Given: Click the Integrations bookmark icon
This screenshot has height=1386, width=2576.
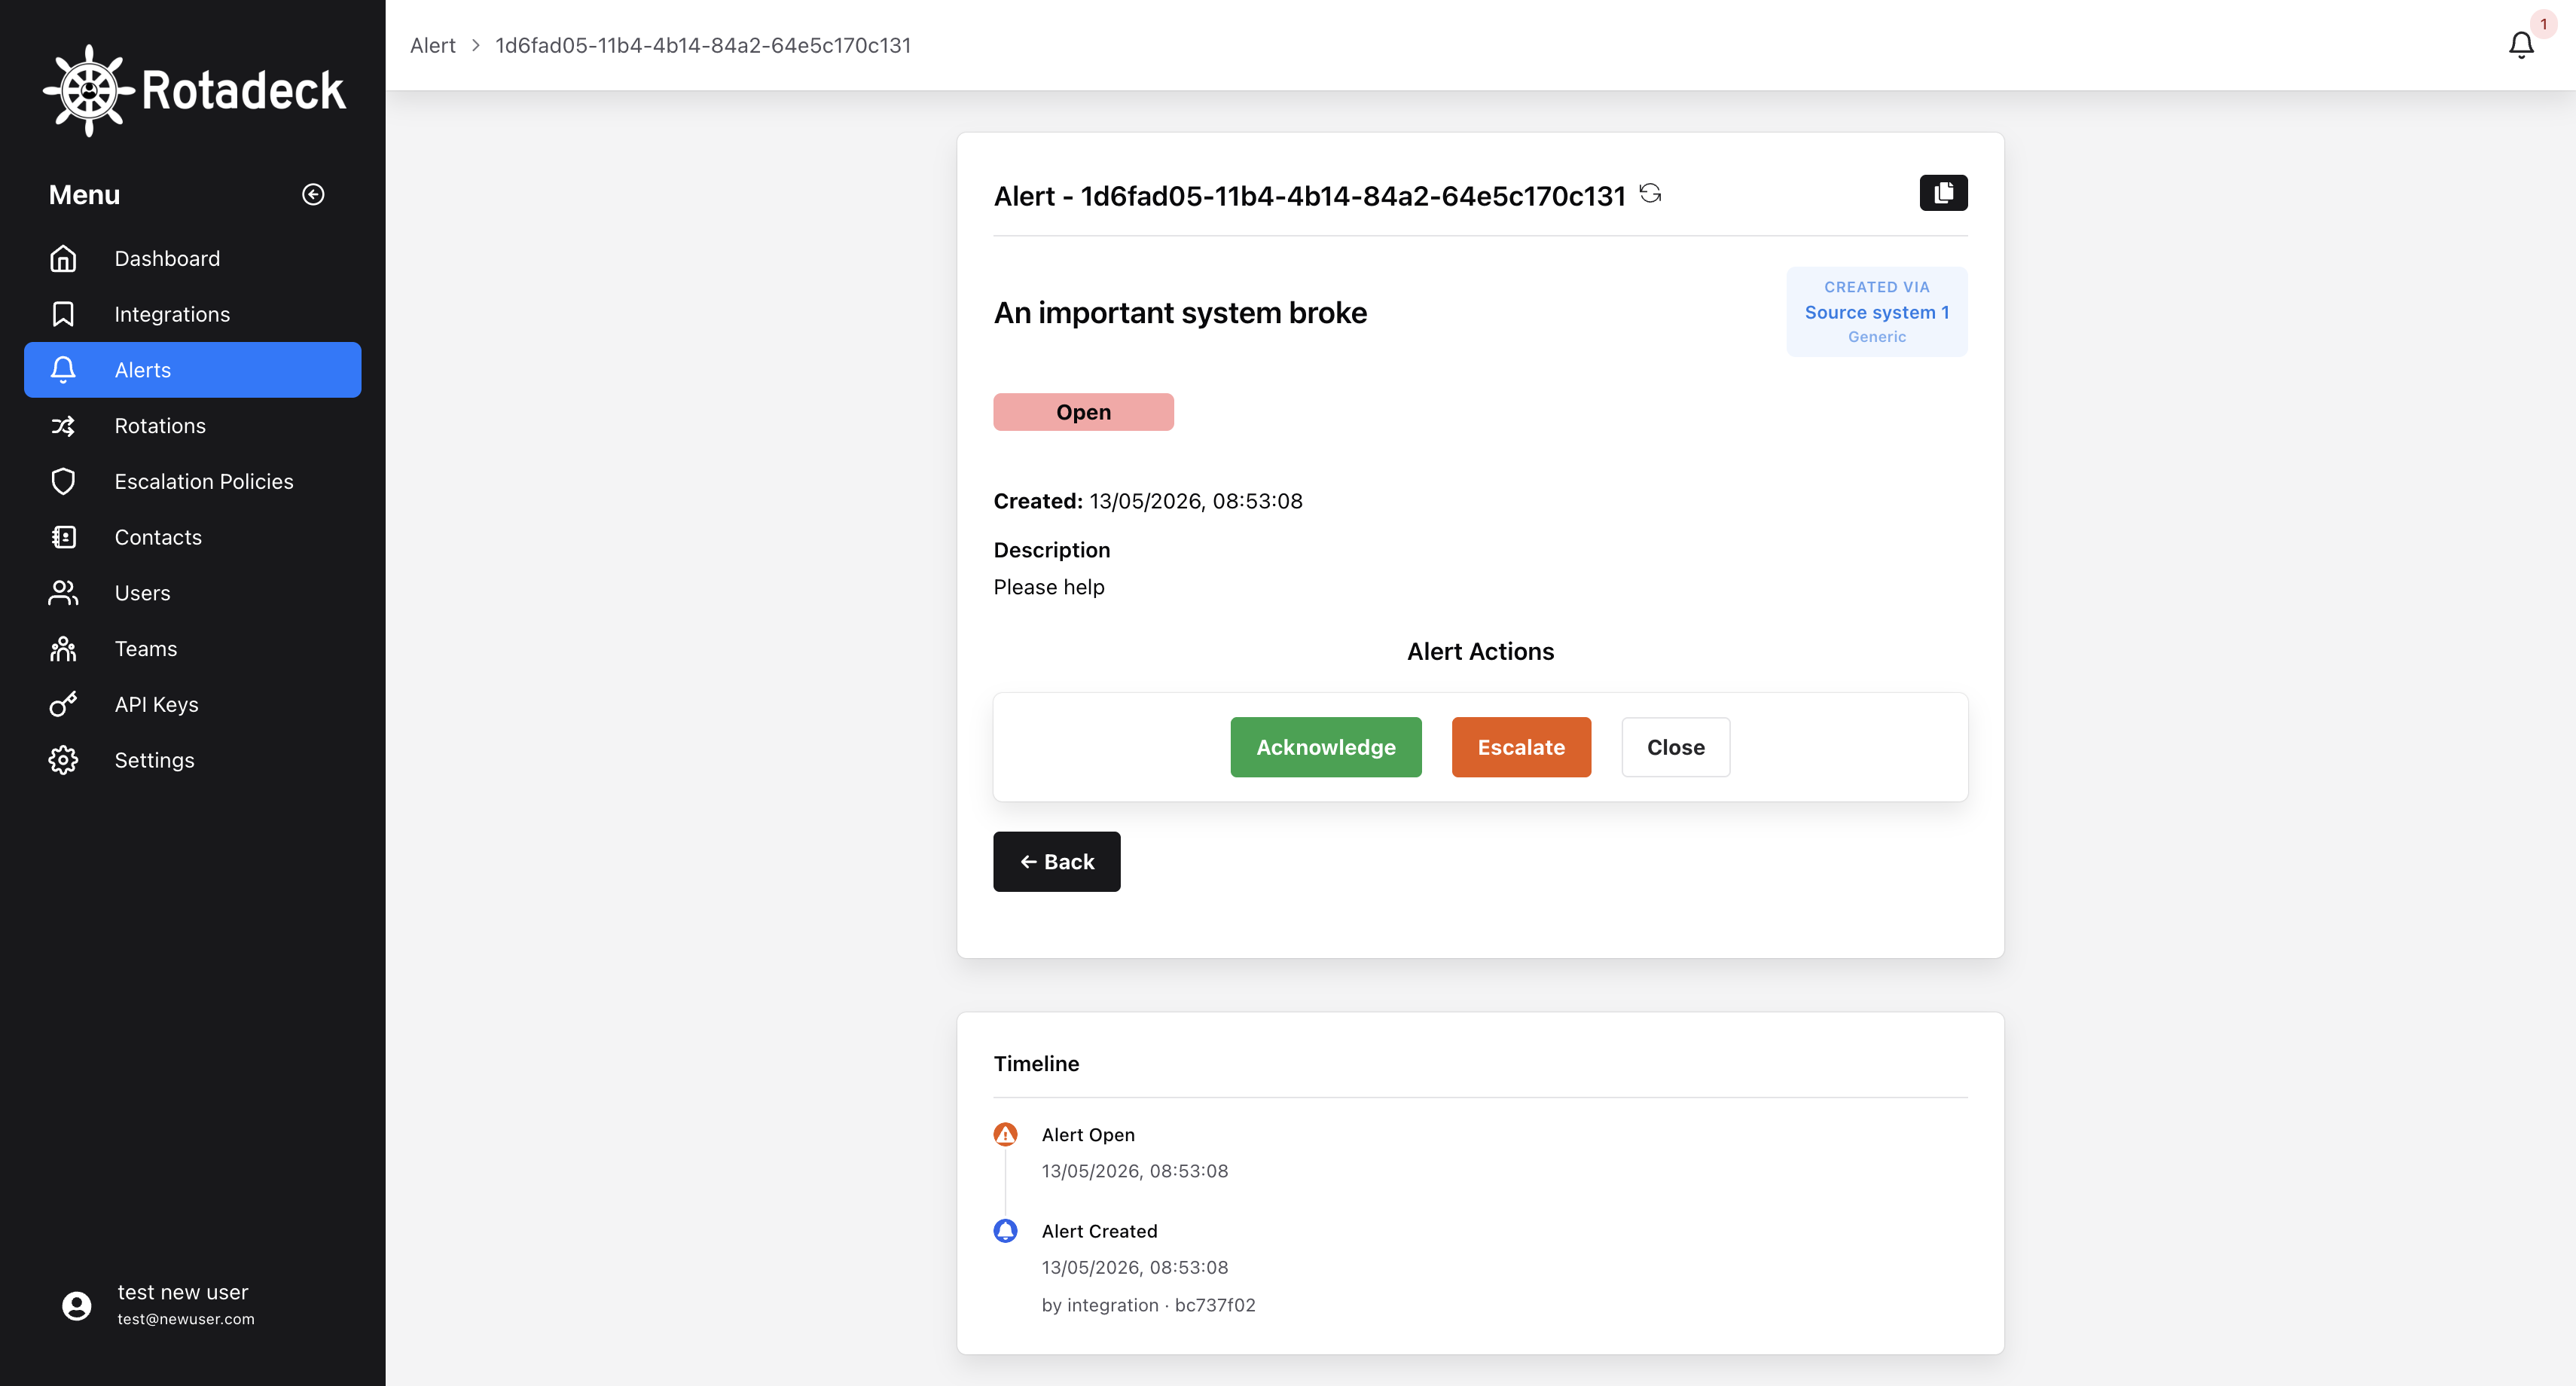Looking at the screenshot, I should pos(63,314).
